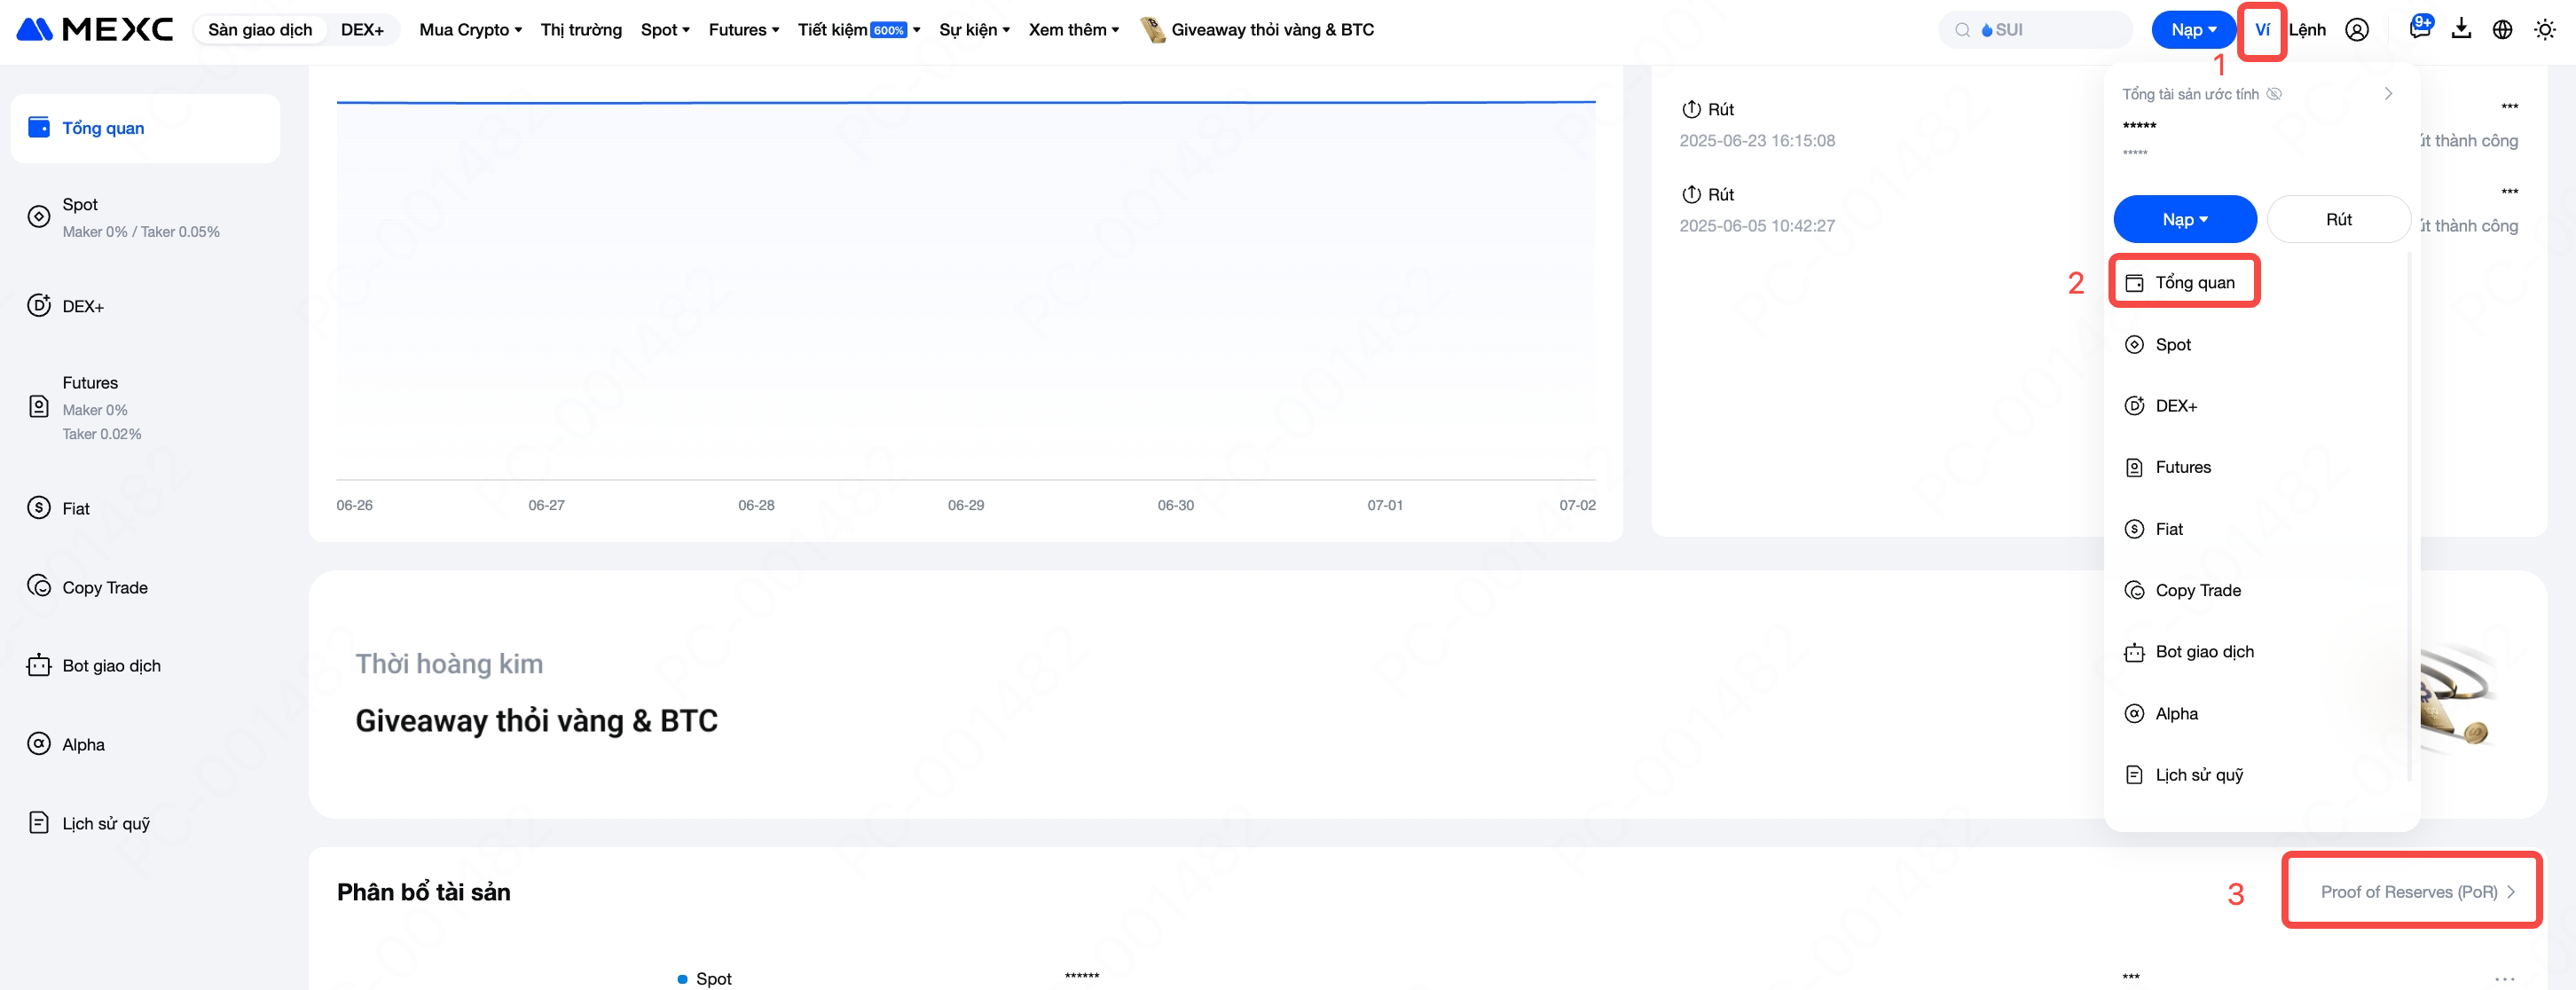The image size is (2576, 990).
Task: Switch to Sàn giao dịch tab
Action: coord(260,30)
